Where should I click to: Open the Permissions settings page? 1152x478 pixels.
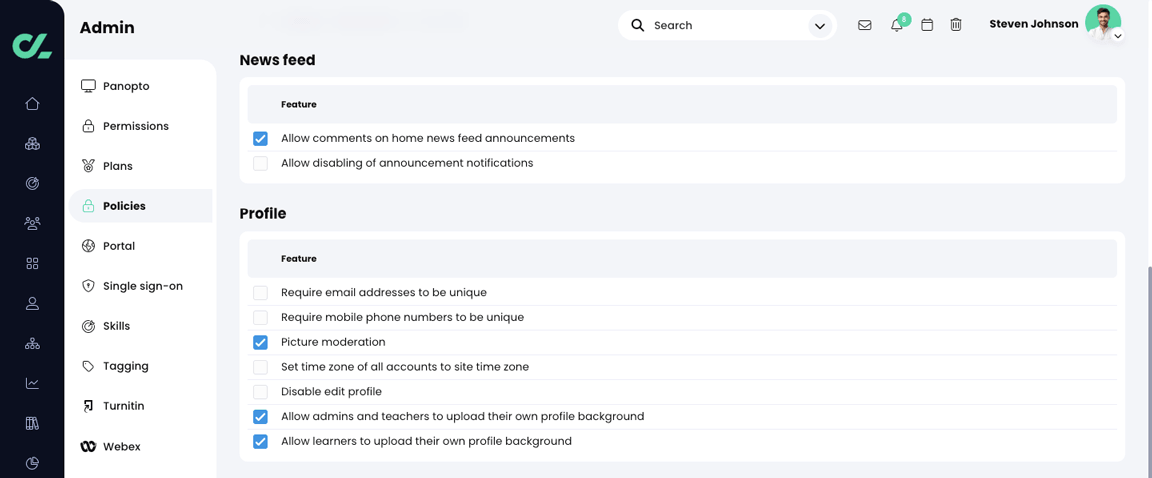tap(136, 126)
